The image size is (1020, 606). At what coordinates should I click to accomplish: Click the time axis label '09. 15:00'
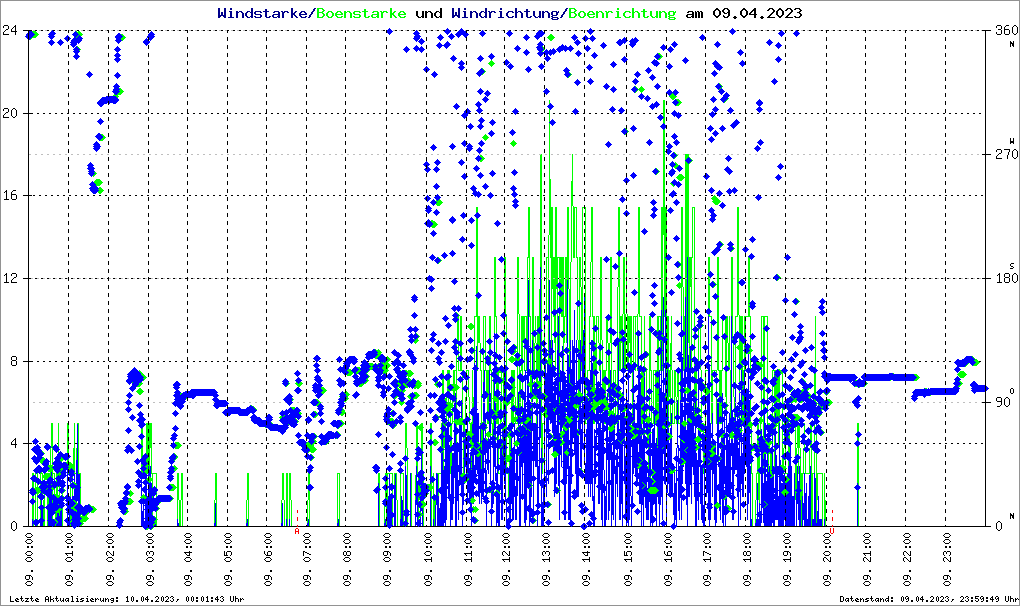coord(627,560)
